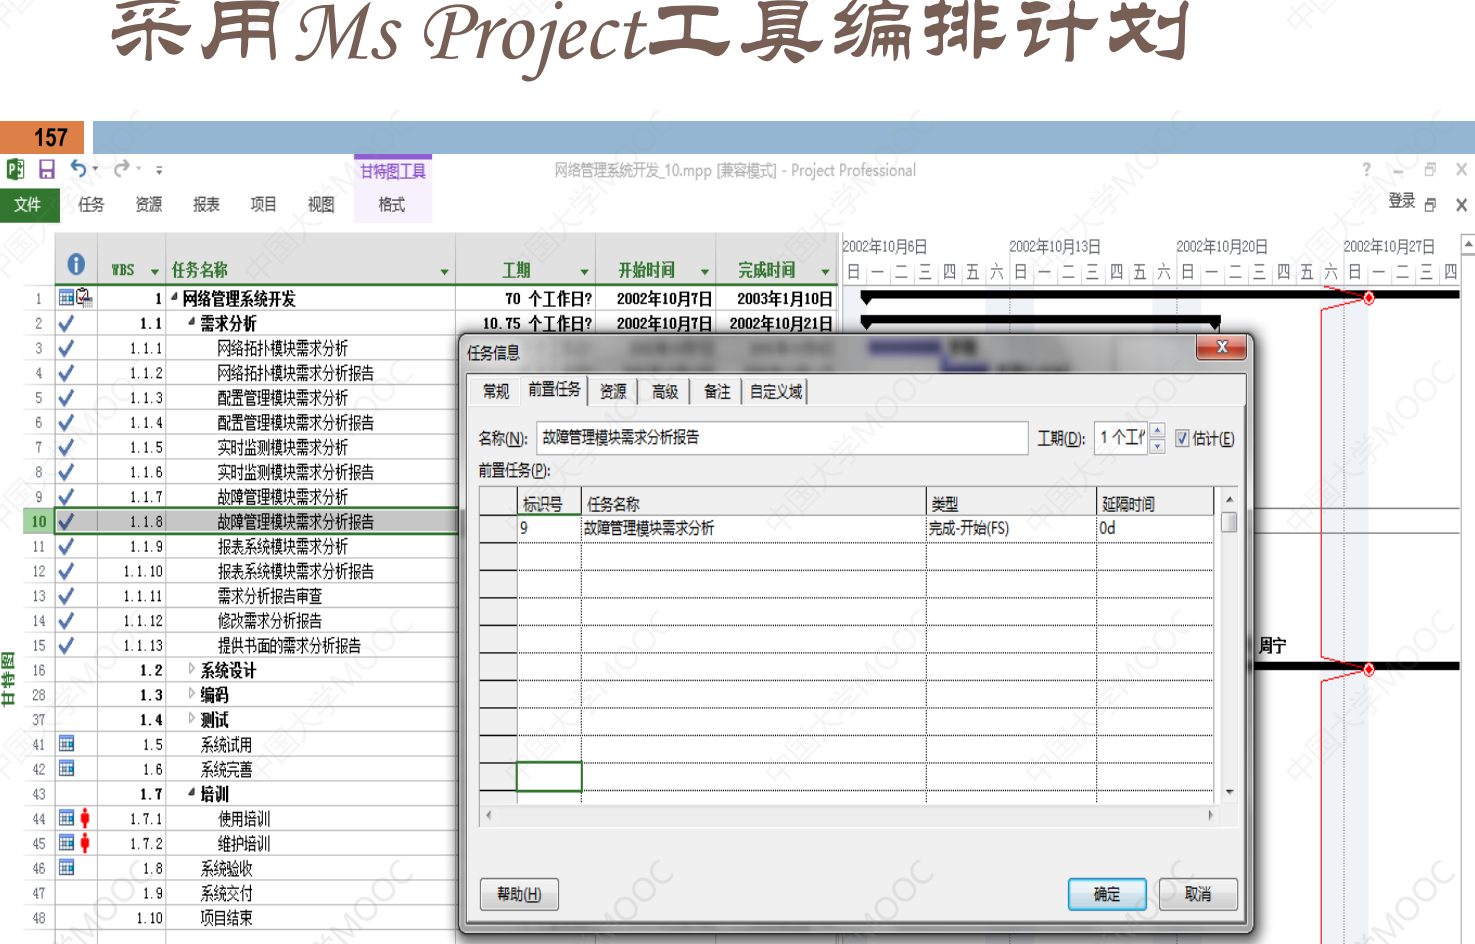Close the 任务信息 dialog with red X

pyautogui.click(x=1222, y=347)
